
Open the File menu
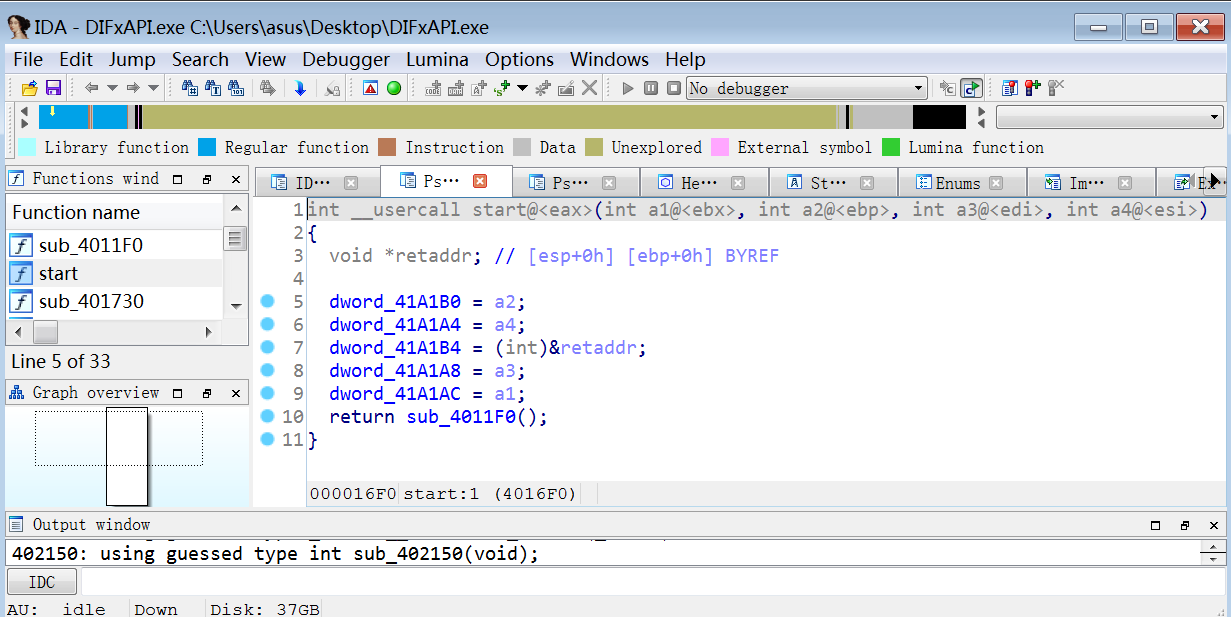point(28,59)
